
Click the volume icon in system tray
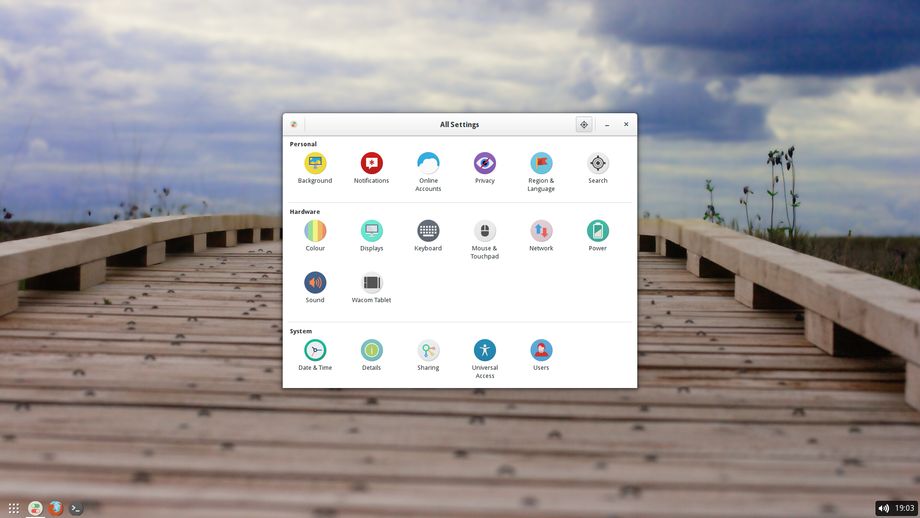884,508
